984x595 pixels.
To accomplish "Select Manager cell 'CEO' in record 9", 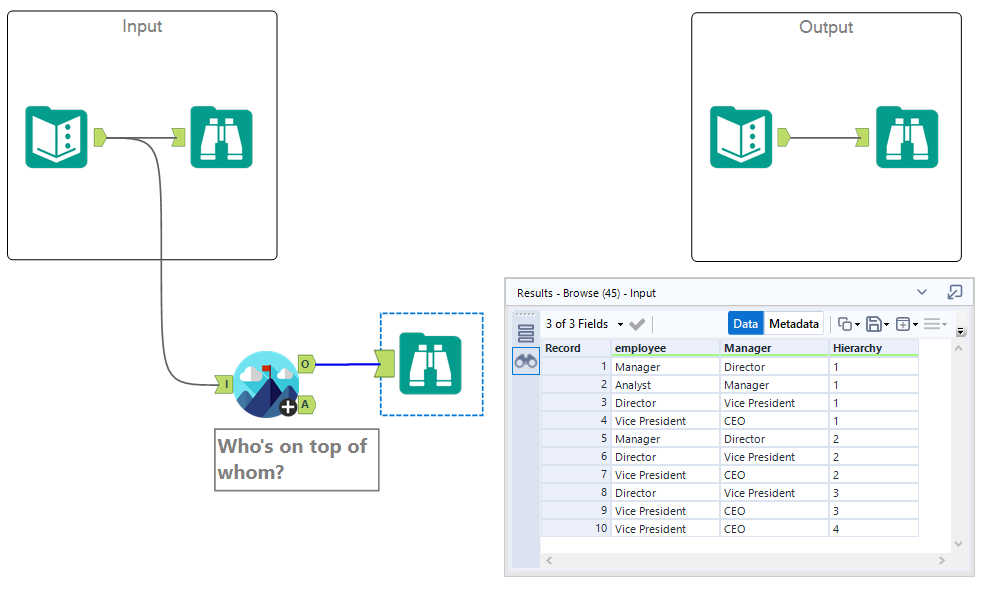I will pyautogui.click(x=774, y=511).
